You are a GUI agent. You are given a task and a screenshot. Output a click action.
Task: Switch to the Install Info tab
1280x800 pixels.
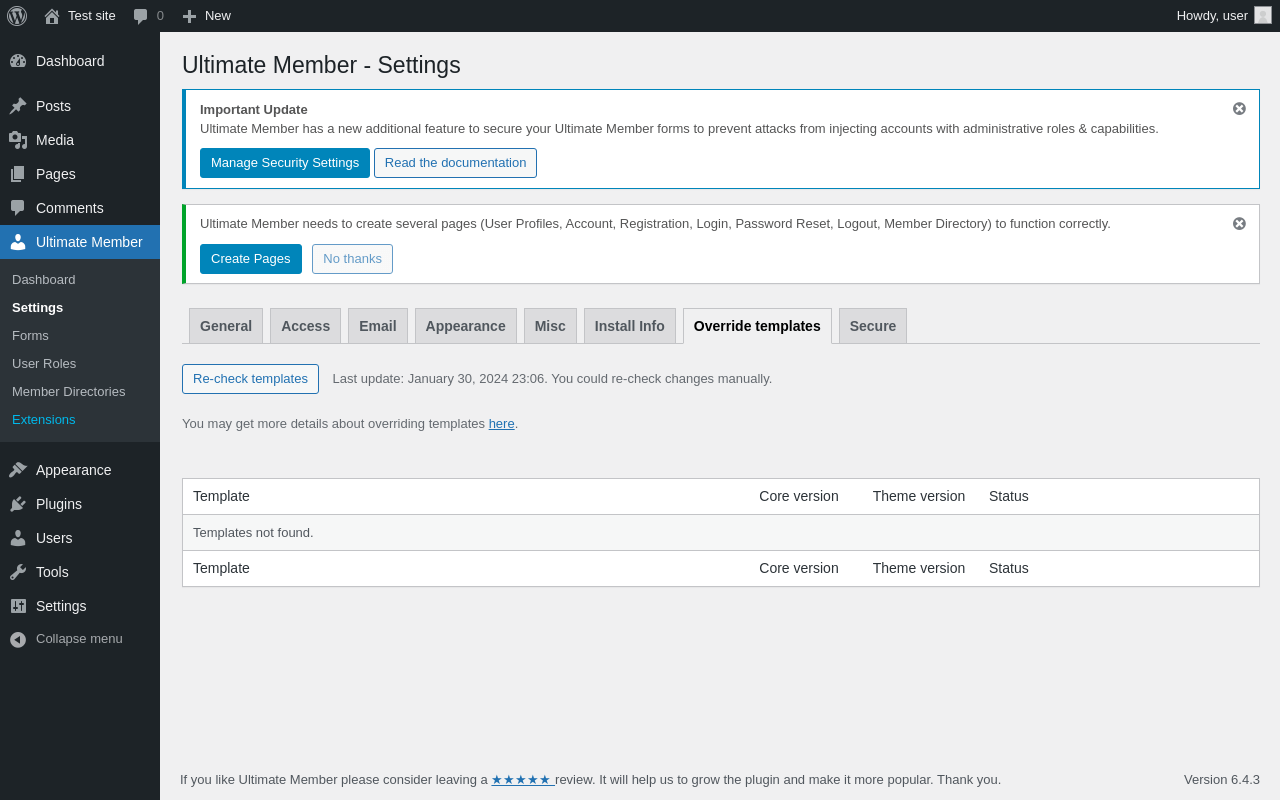[629, 326]
